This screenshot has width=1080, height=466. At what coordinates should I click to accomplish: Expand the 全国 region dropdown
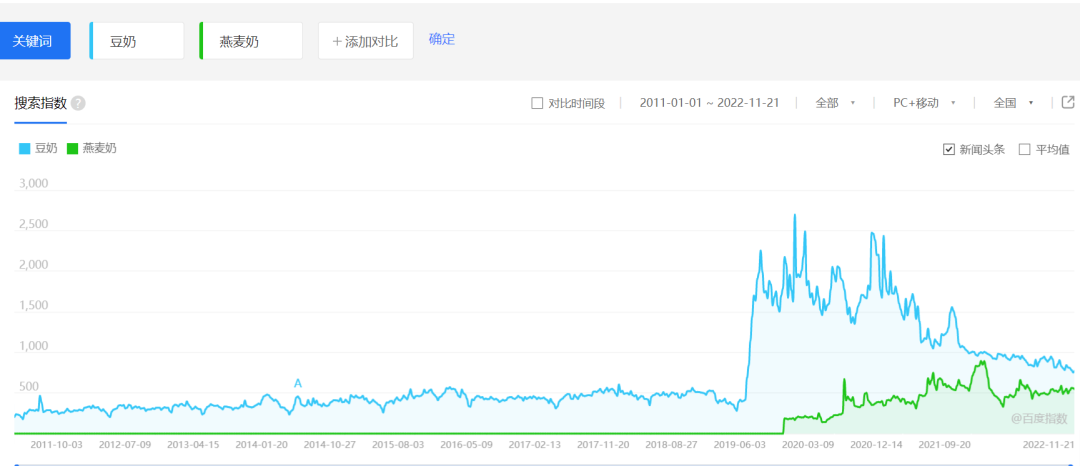(1013, 103)
